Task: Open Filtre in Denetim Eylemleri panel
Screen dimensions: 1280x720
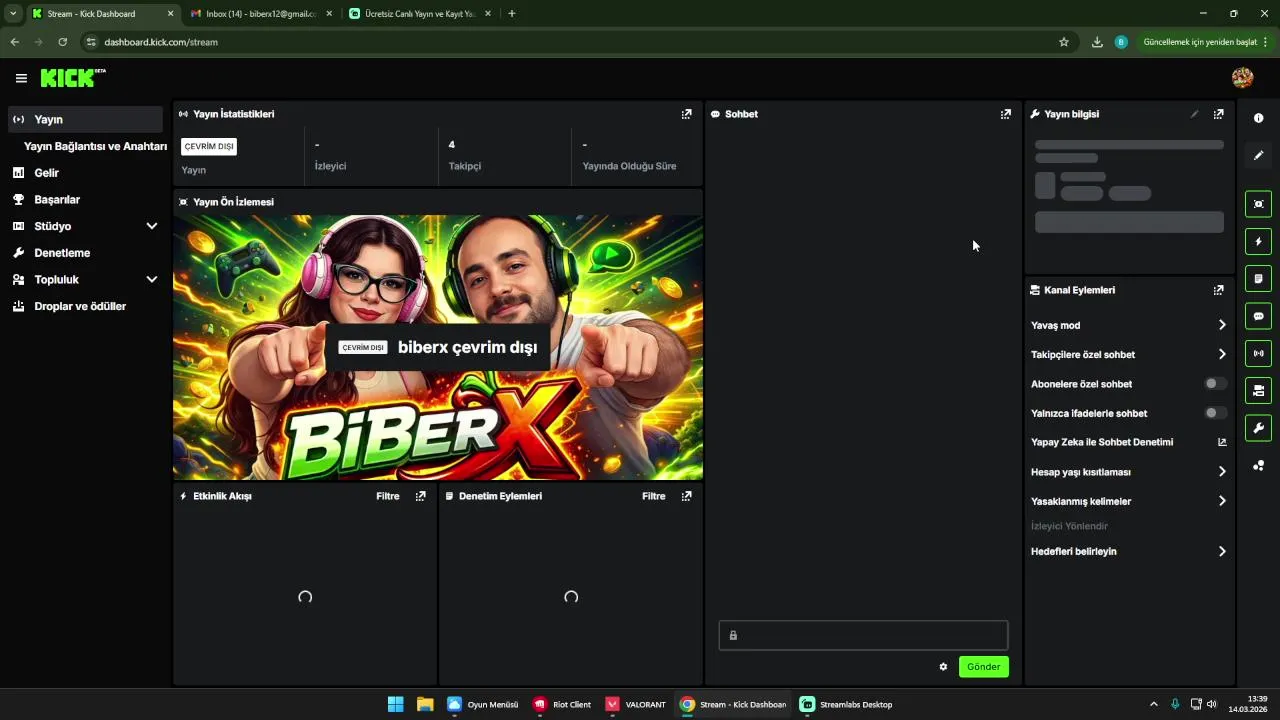Action: click(654, 496)
